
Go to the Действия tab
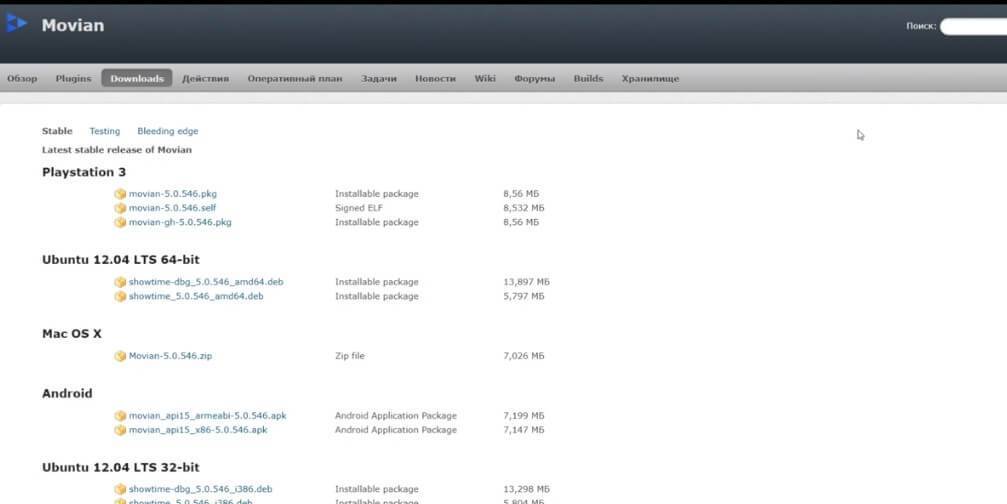point(206,78)
